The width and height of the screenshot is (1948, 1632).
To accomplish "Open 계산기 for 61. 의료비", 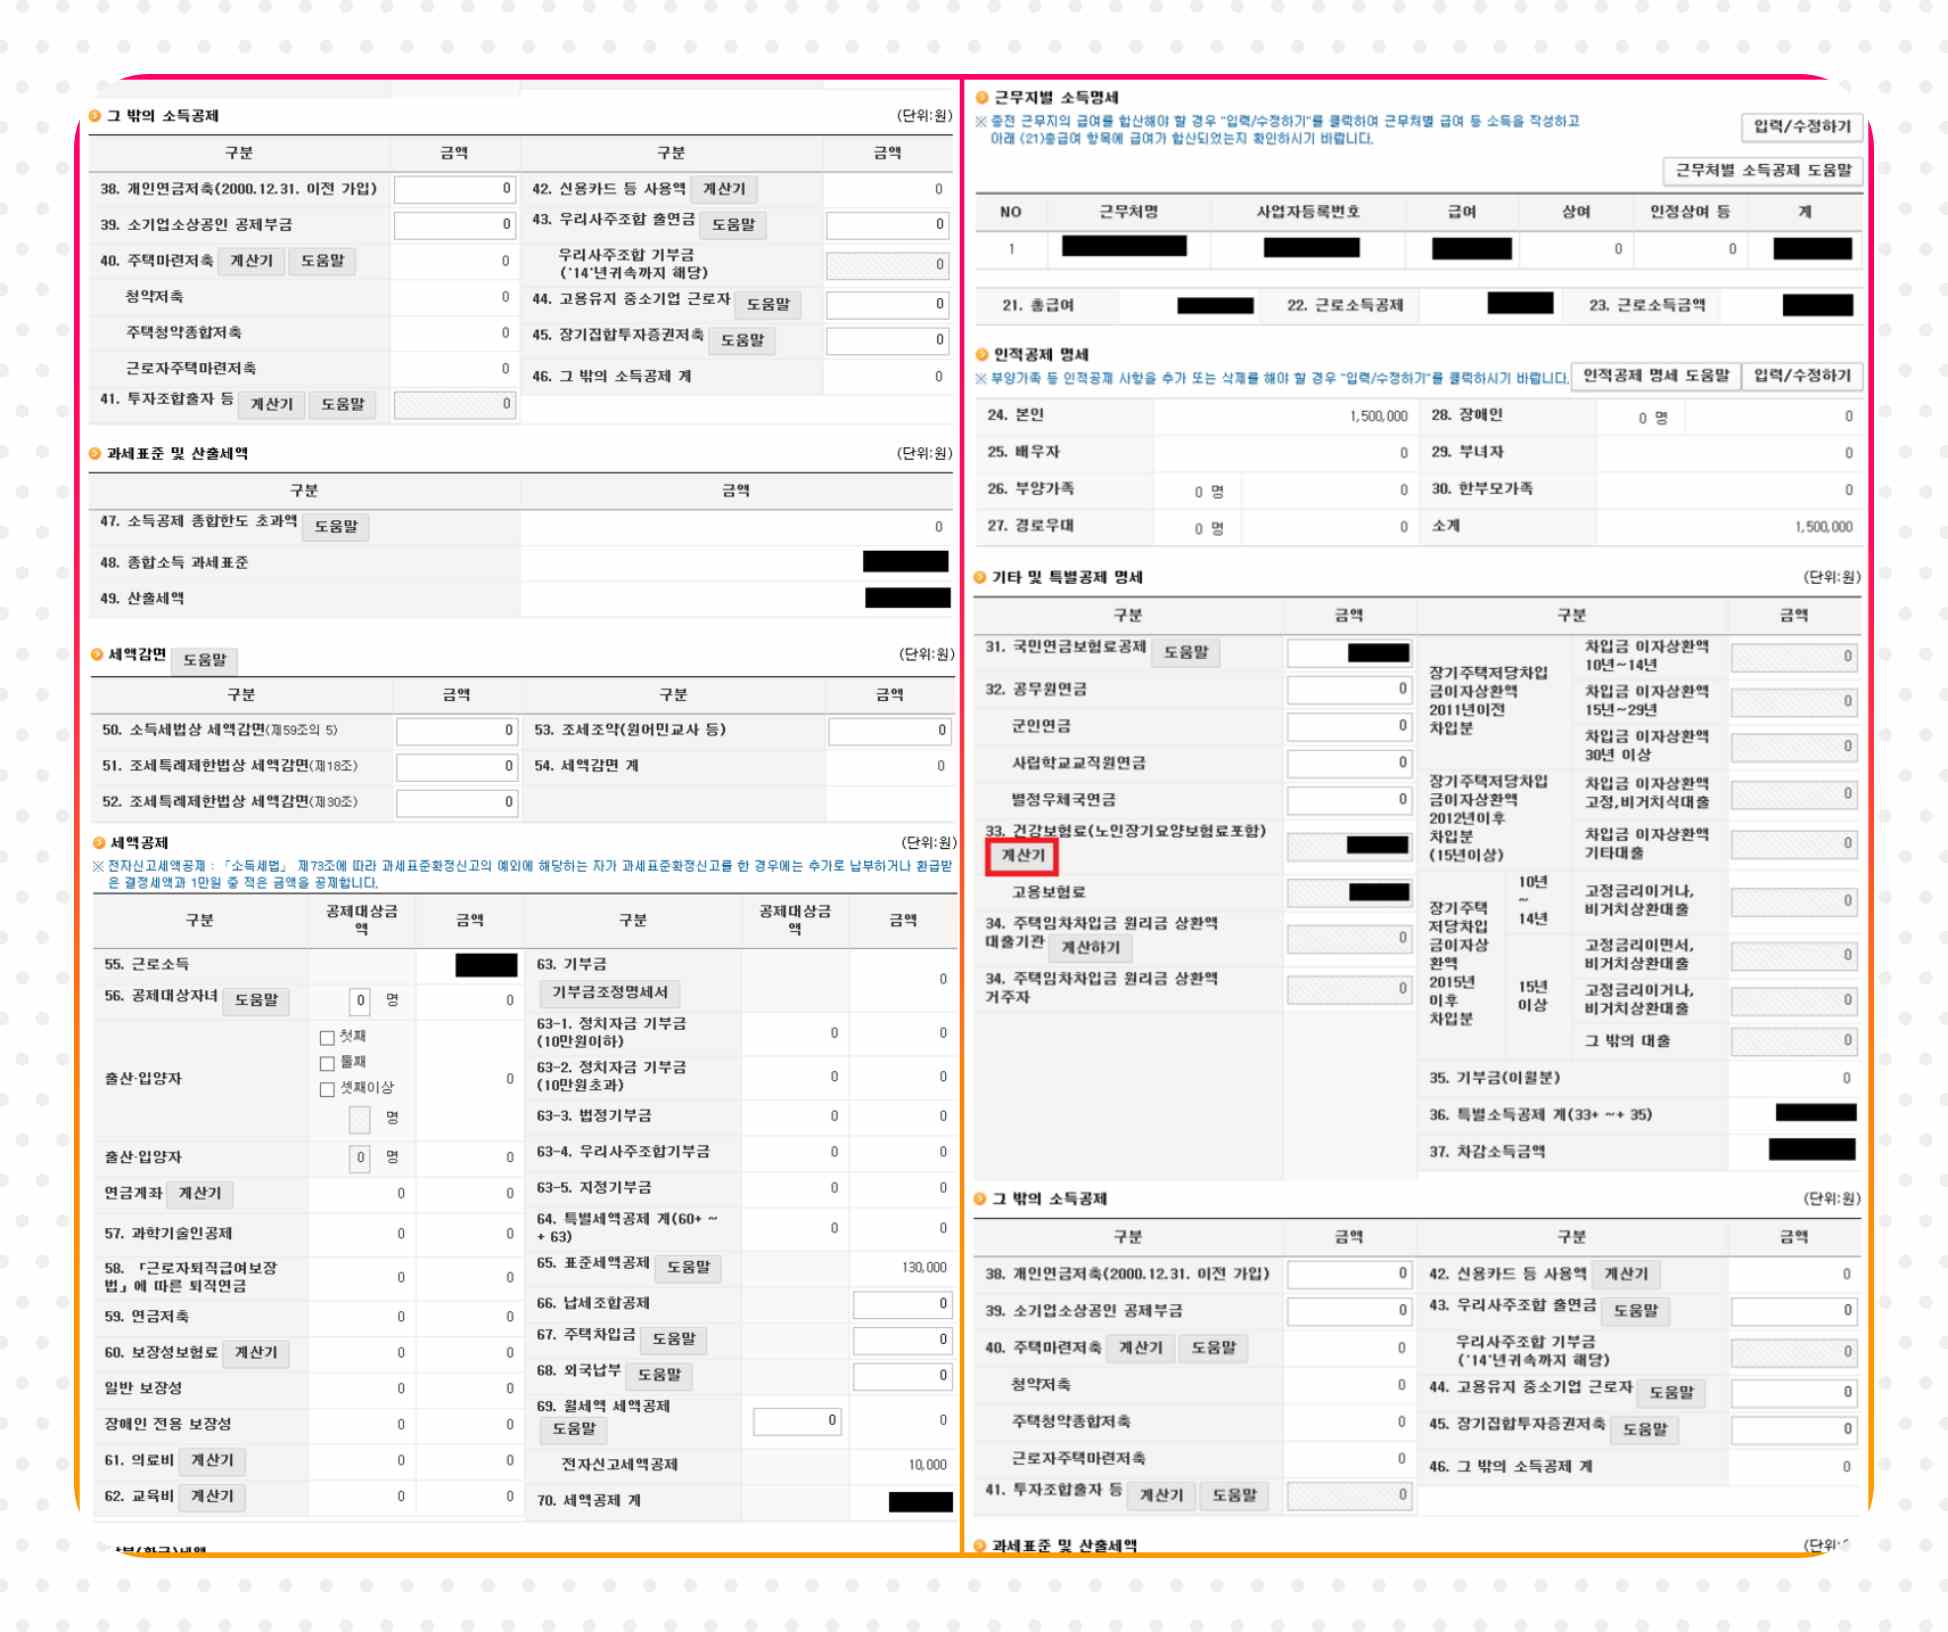I will (212, 1461).
